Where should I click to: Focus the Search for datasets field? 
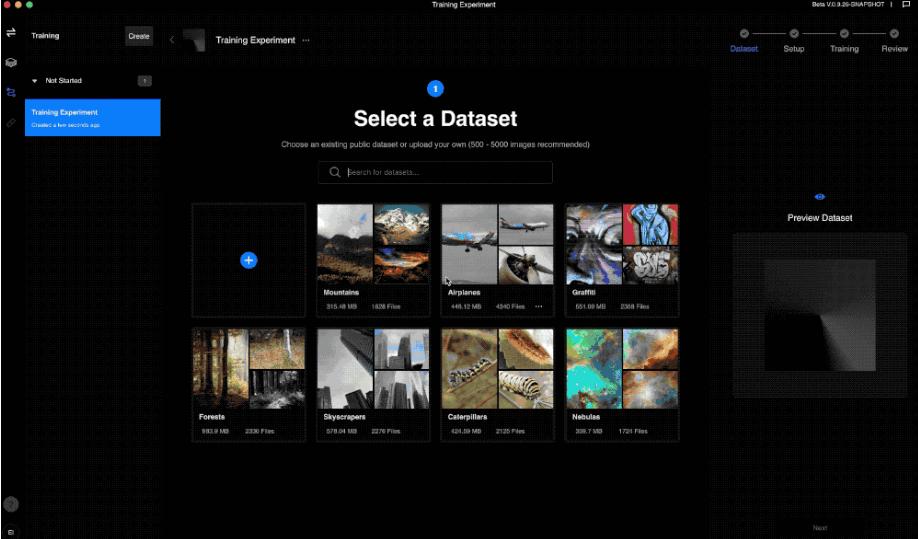tap(445, 172)
